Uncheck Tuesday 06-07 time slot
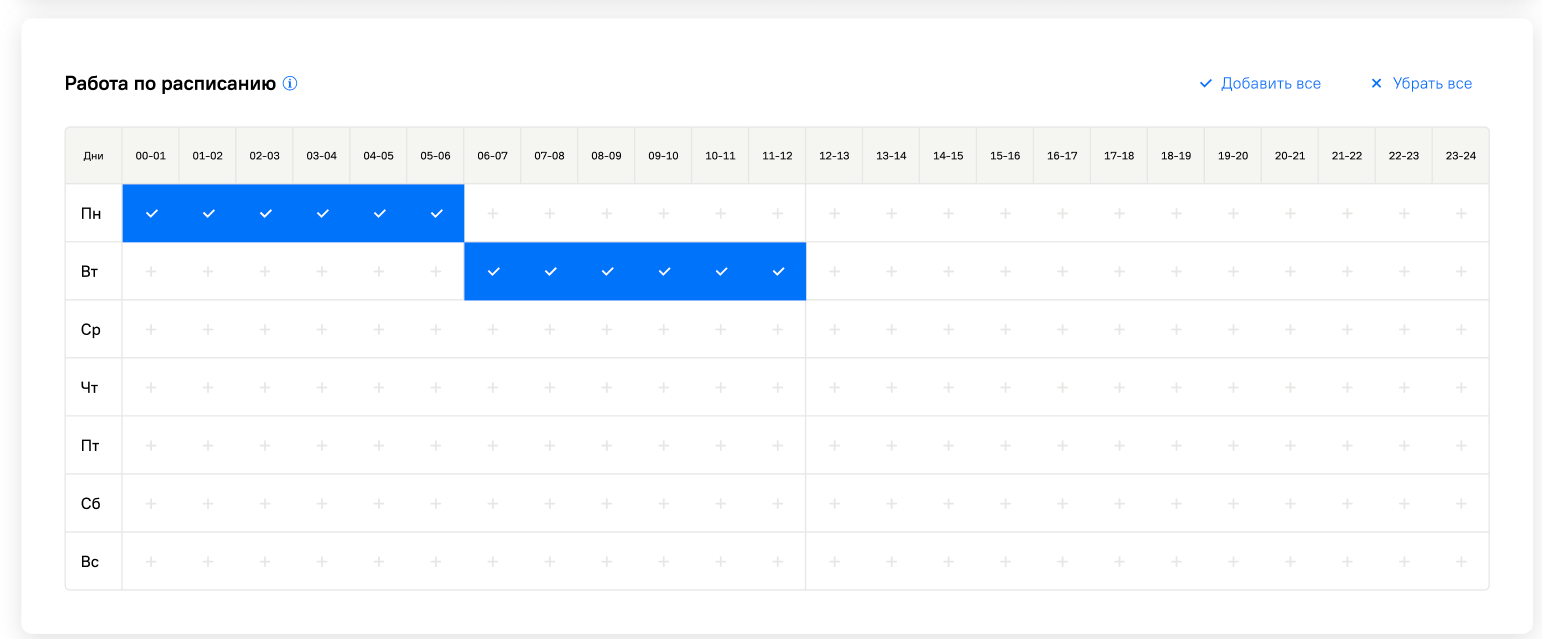1542x639 pixels. (x=493, y=272)
